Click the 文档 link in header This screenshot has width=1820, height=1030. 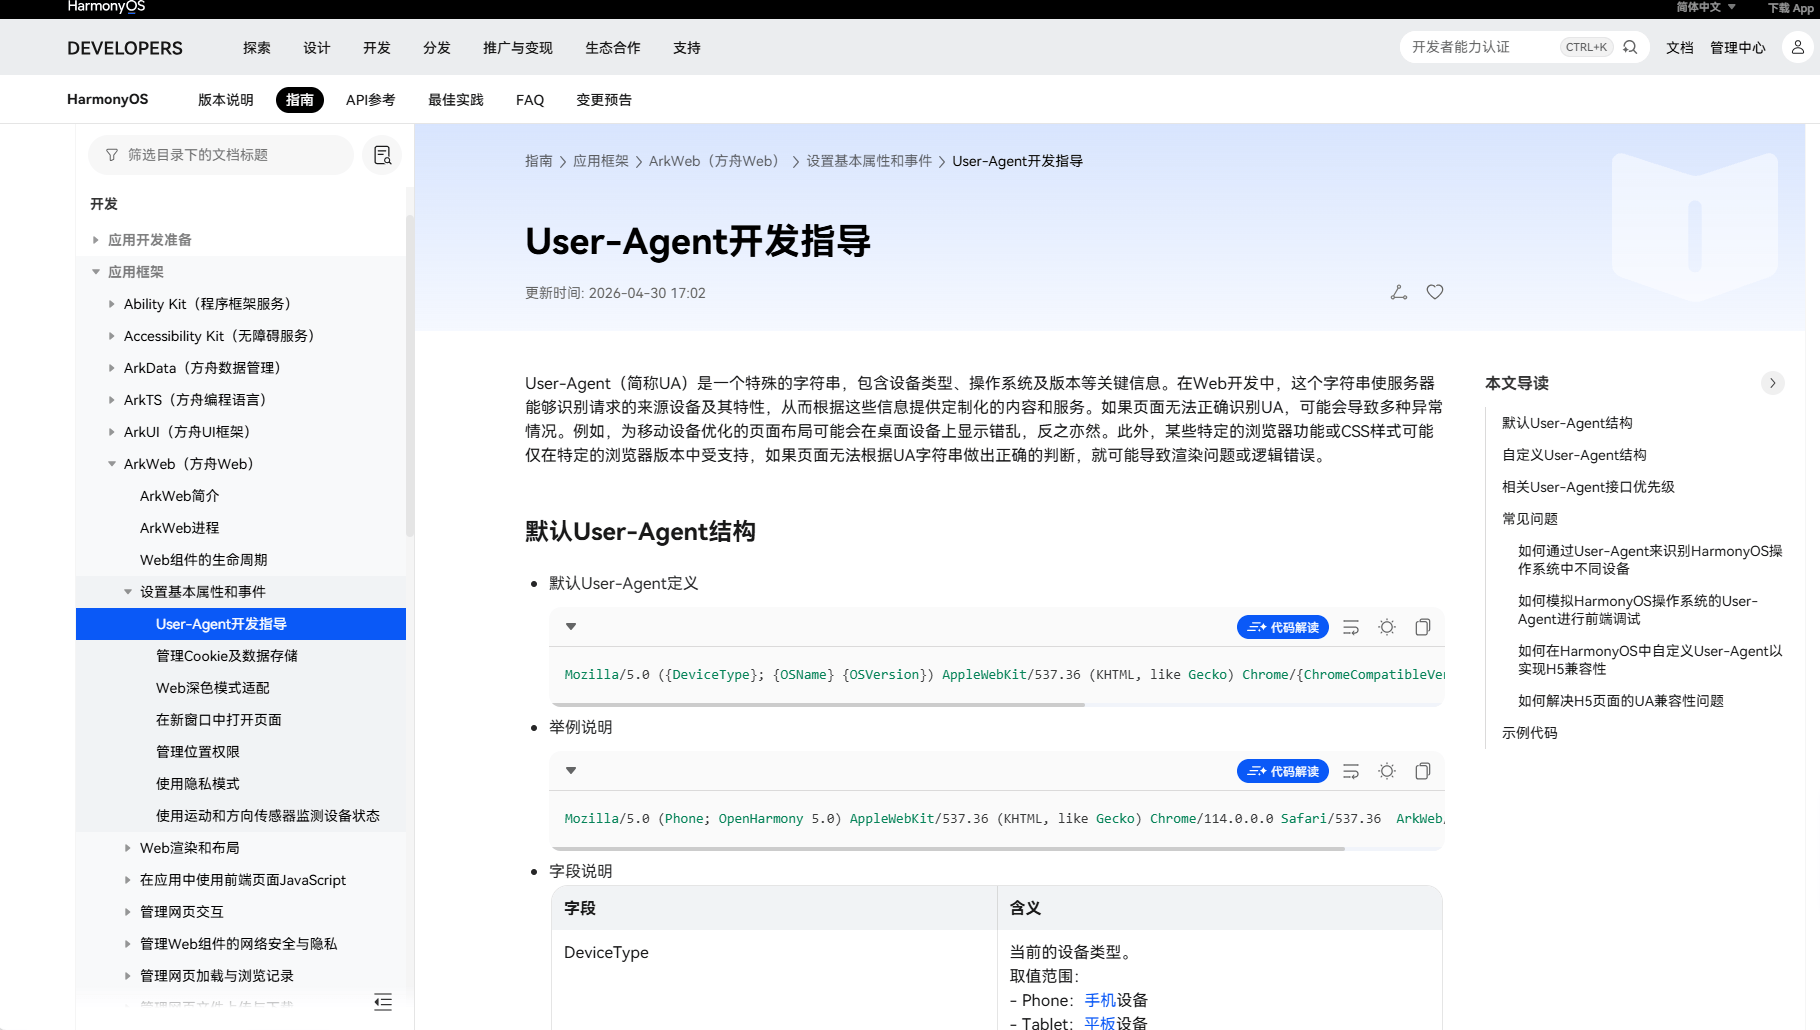1680,48
